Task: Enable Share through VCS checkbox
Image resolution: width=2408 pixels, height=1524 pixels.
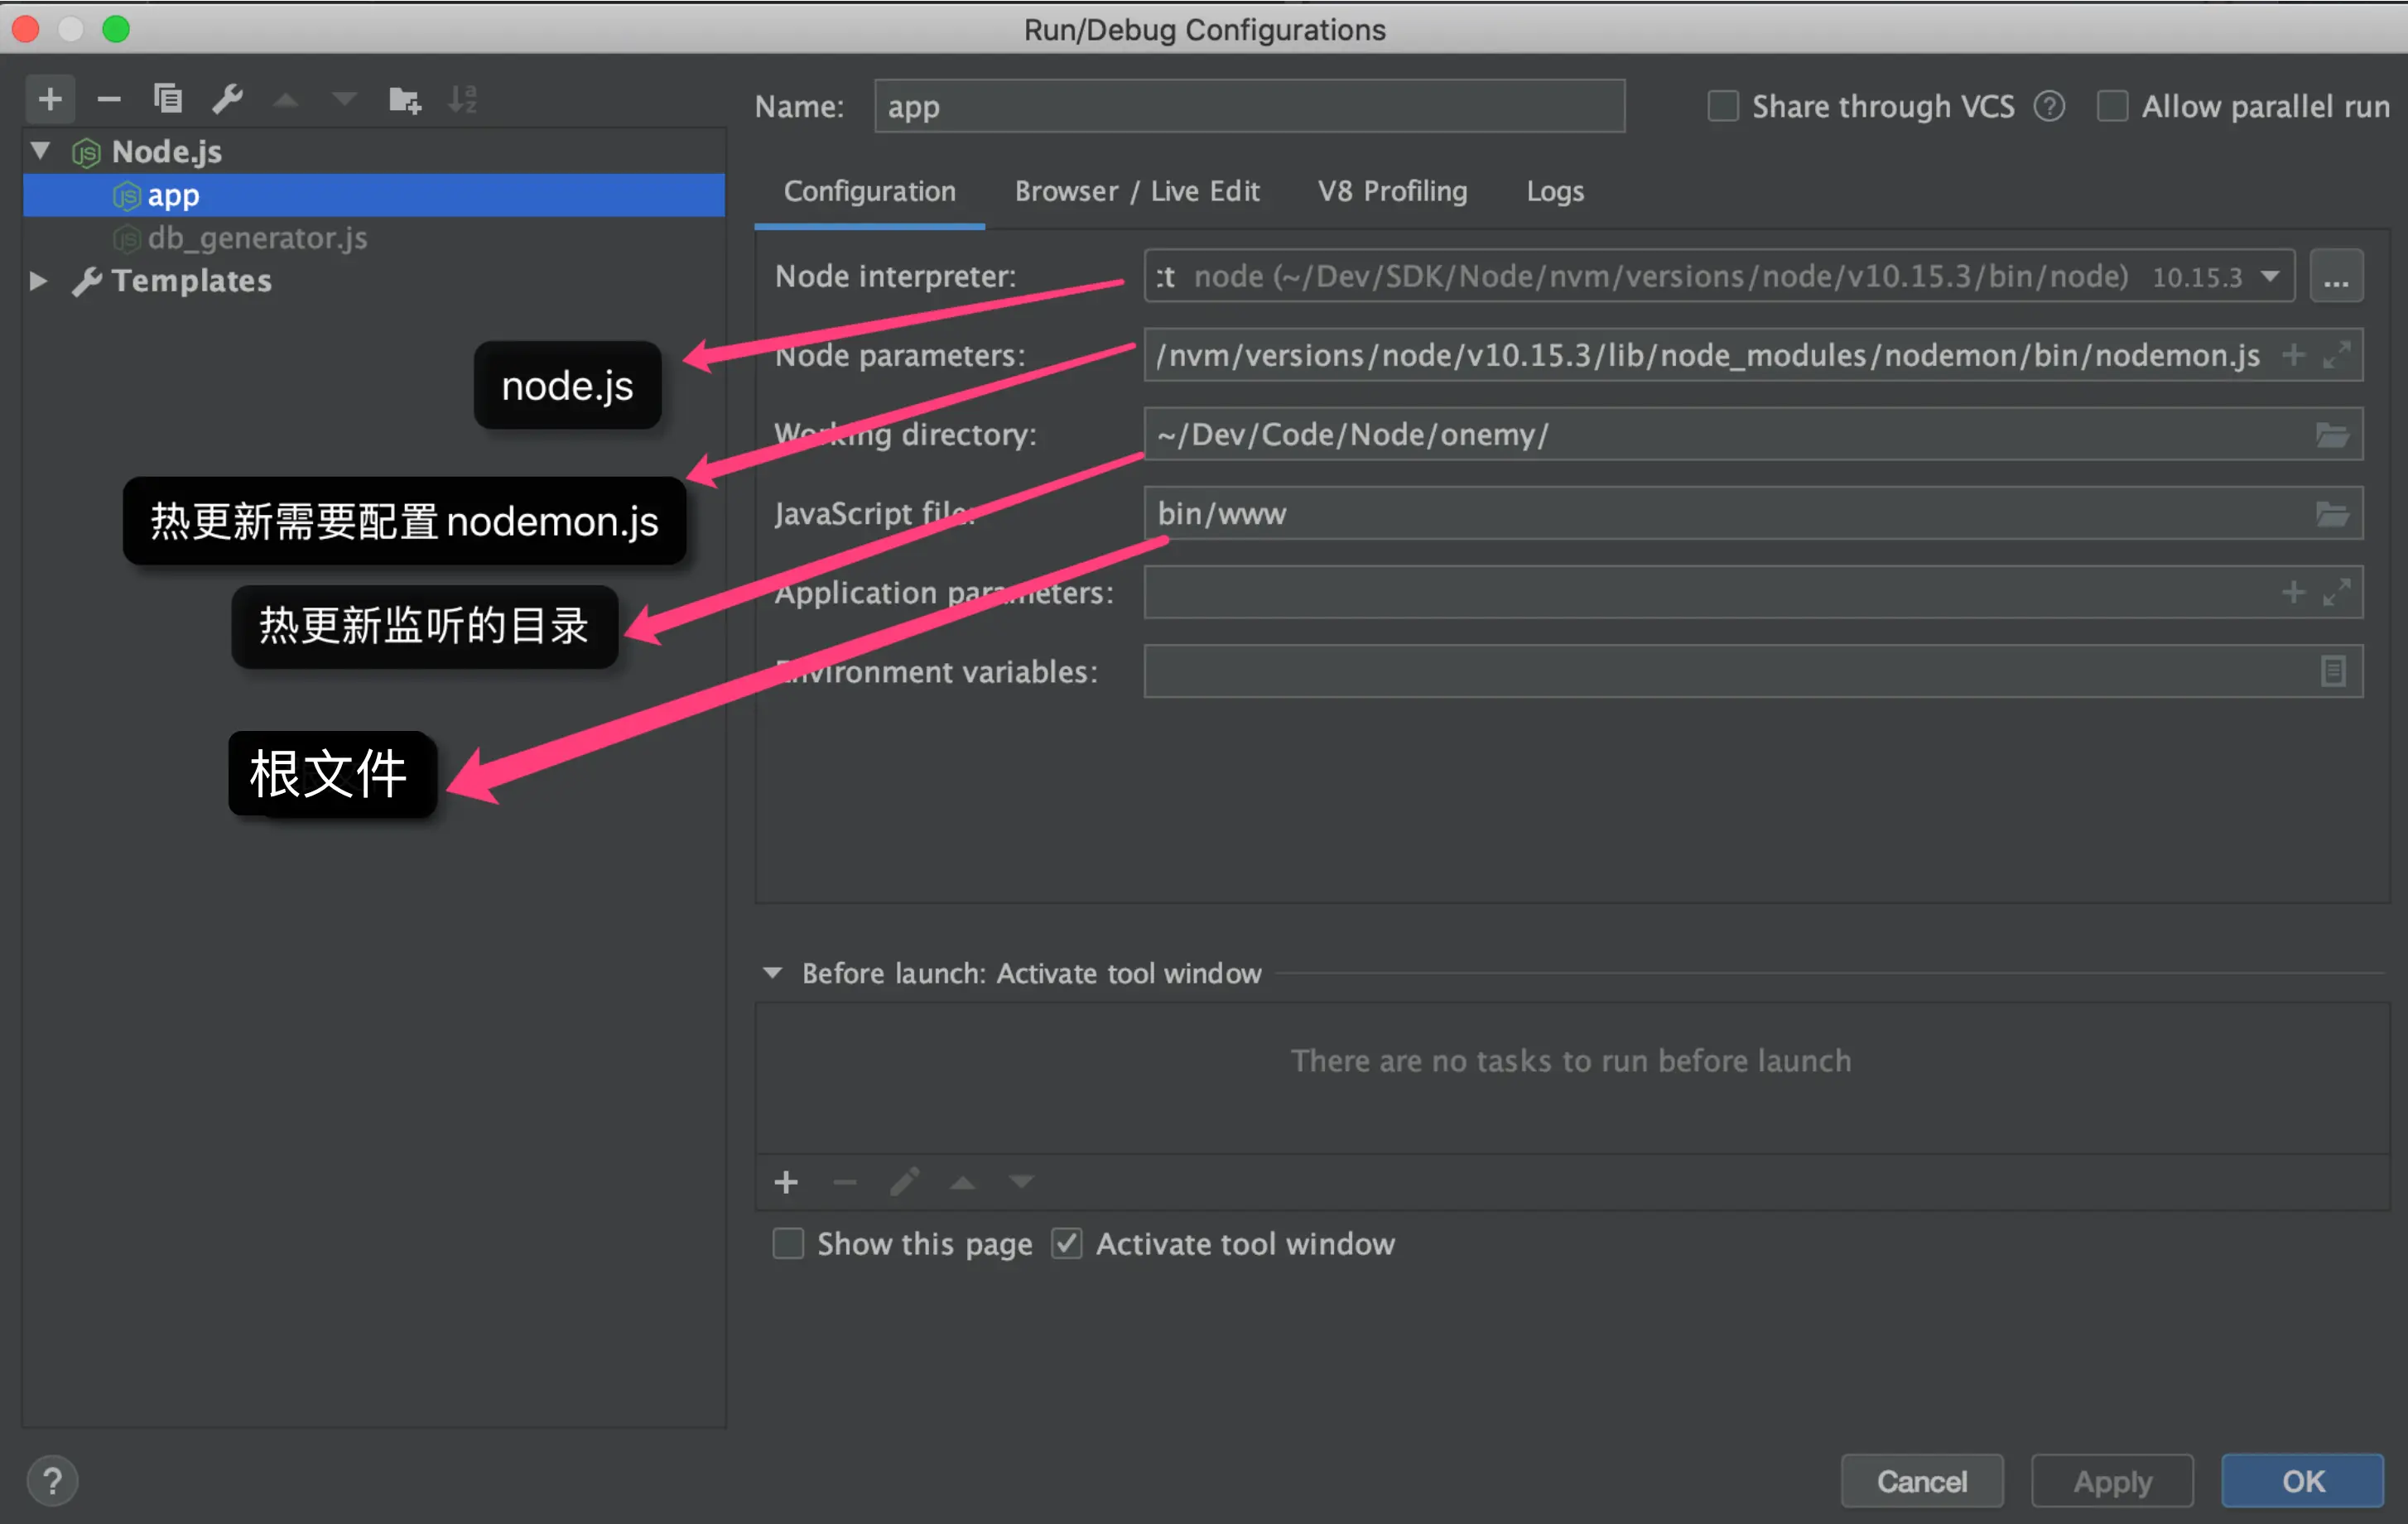Action: tap(1723, 106)
